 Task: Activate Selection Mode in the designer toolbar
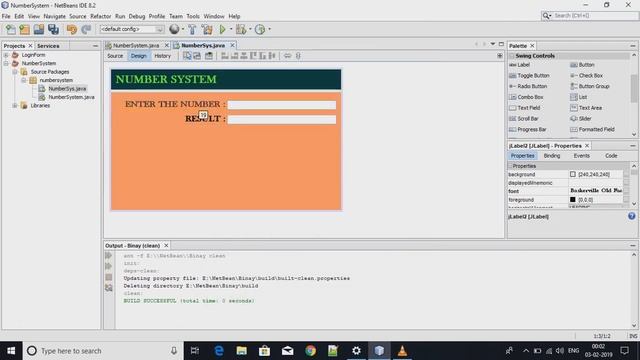(x=187, y=56)
